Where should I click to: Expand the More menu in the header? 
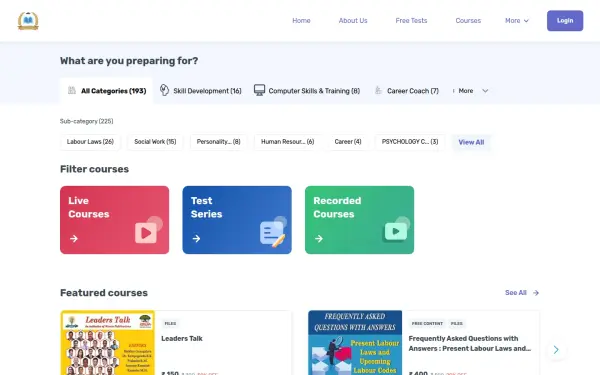[x=517, y=21]
